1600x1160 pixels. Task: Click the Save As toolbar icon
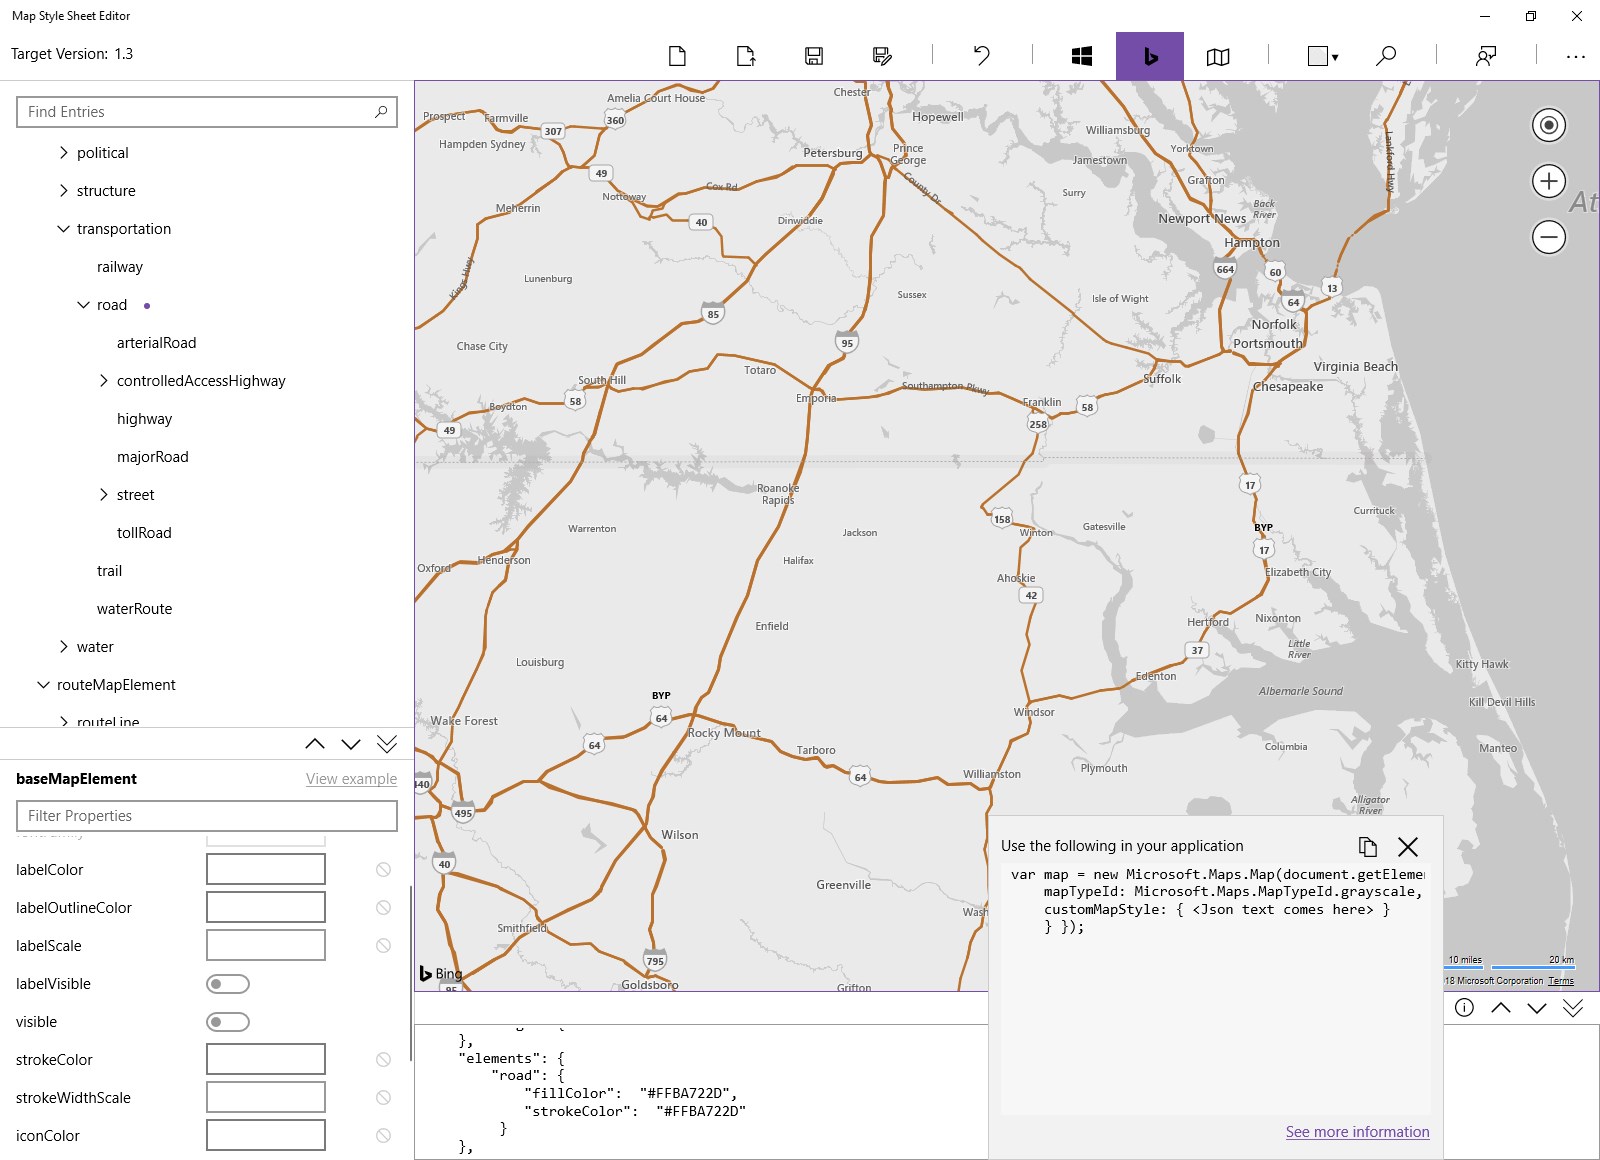tap(882, 56)
